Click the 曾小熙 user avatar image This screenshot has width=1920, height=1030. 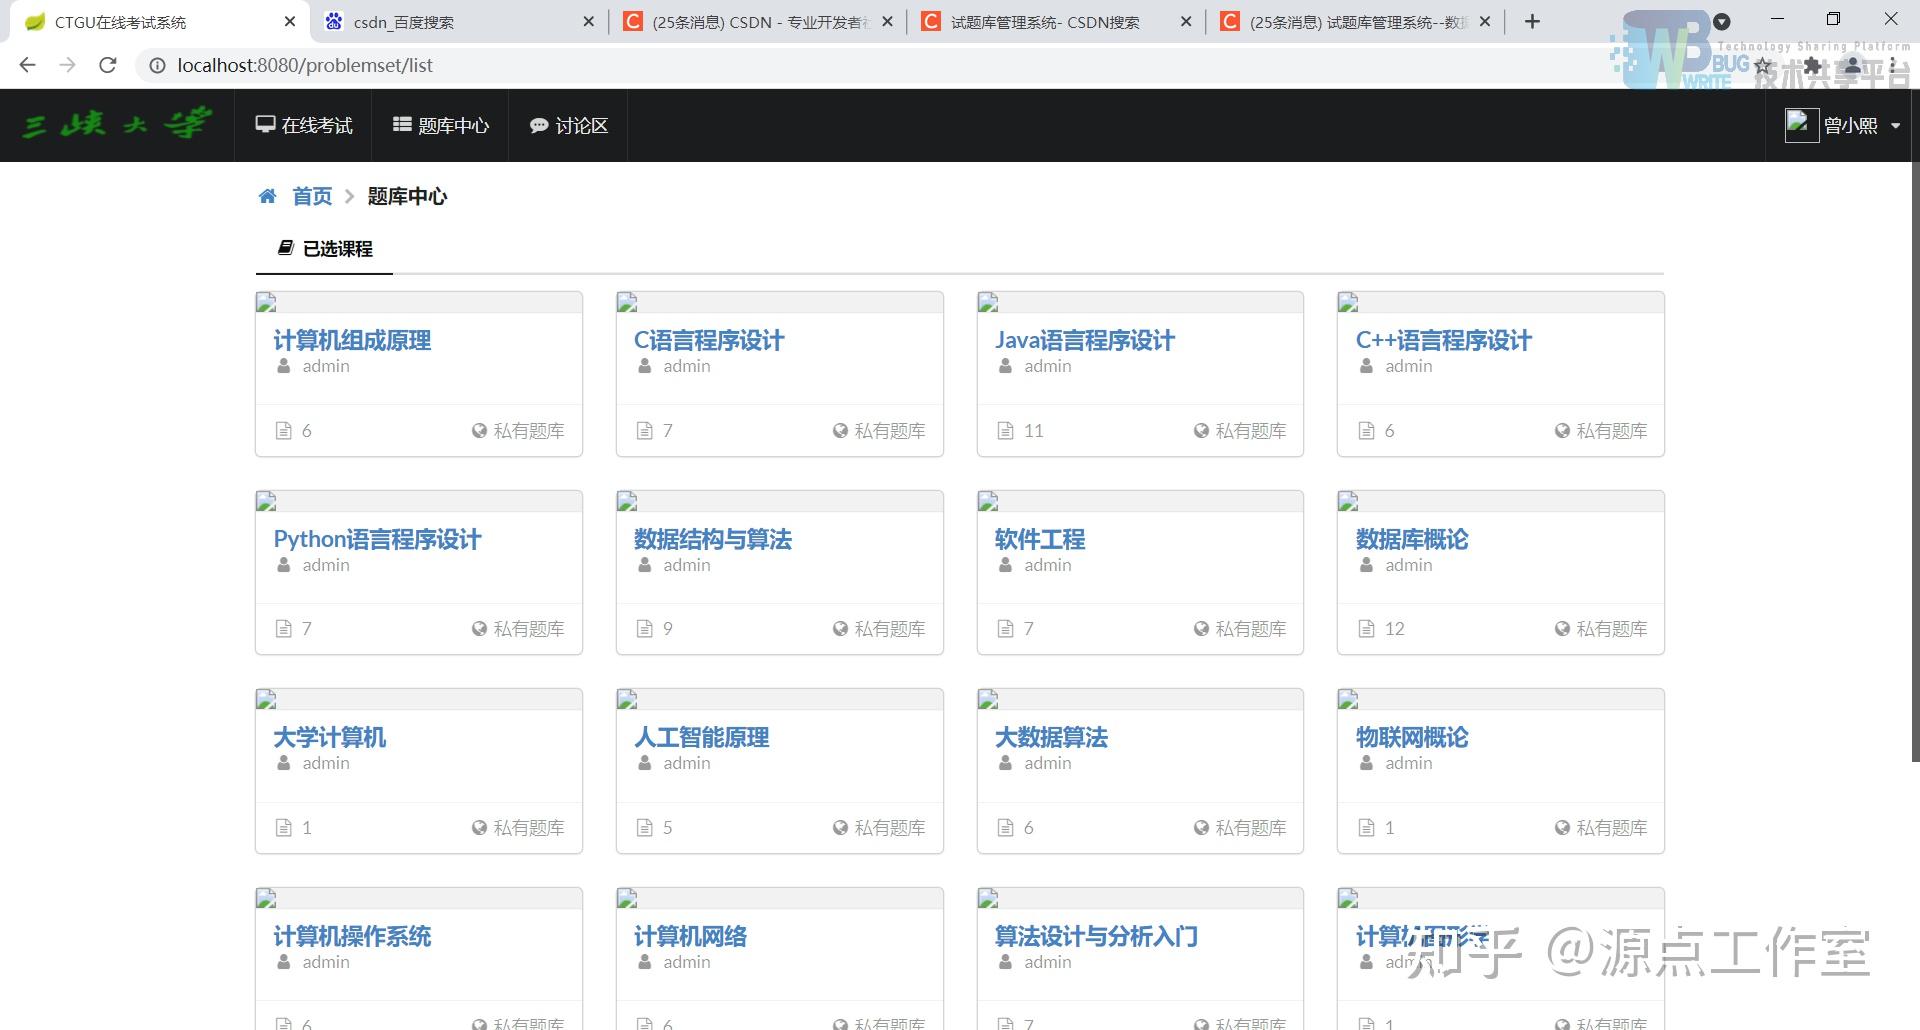[1801, 125]
